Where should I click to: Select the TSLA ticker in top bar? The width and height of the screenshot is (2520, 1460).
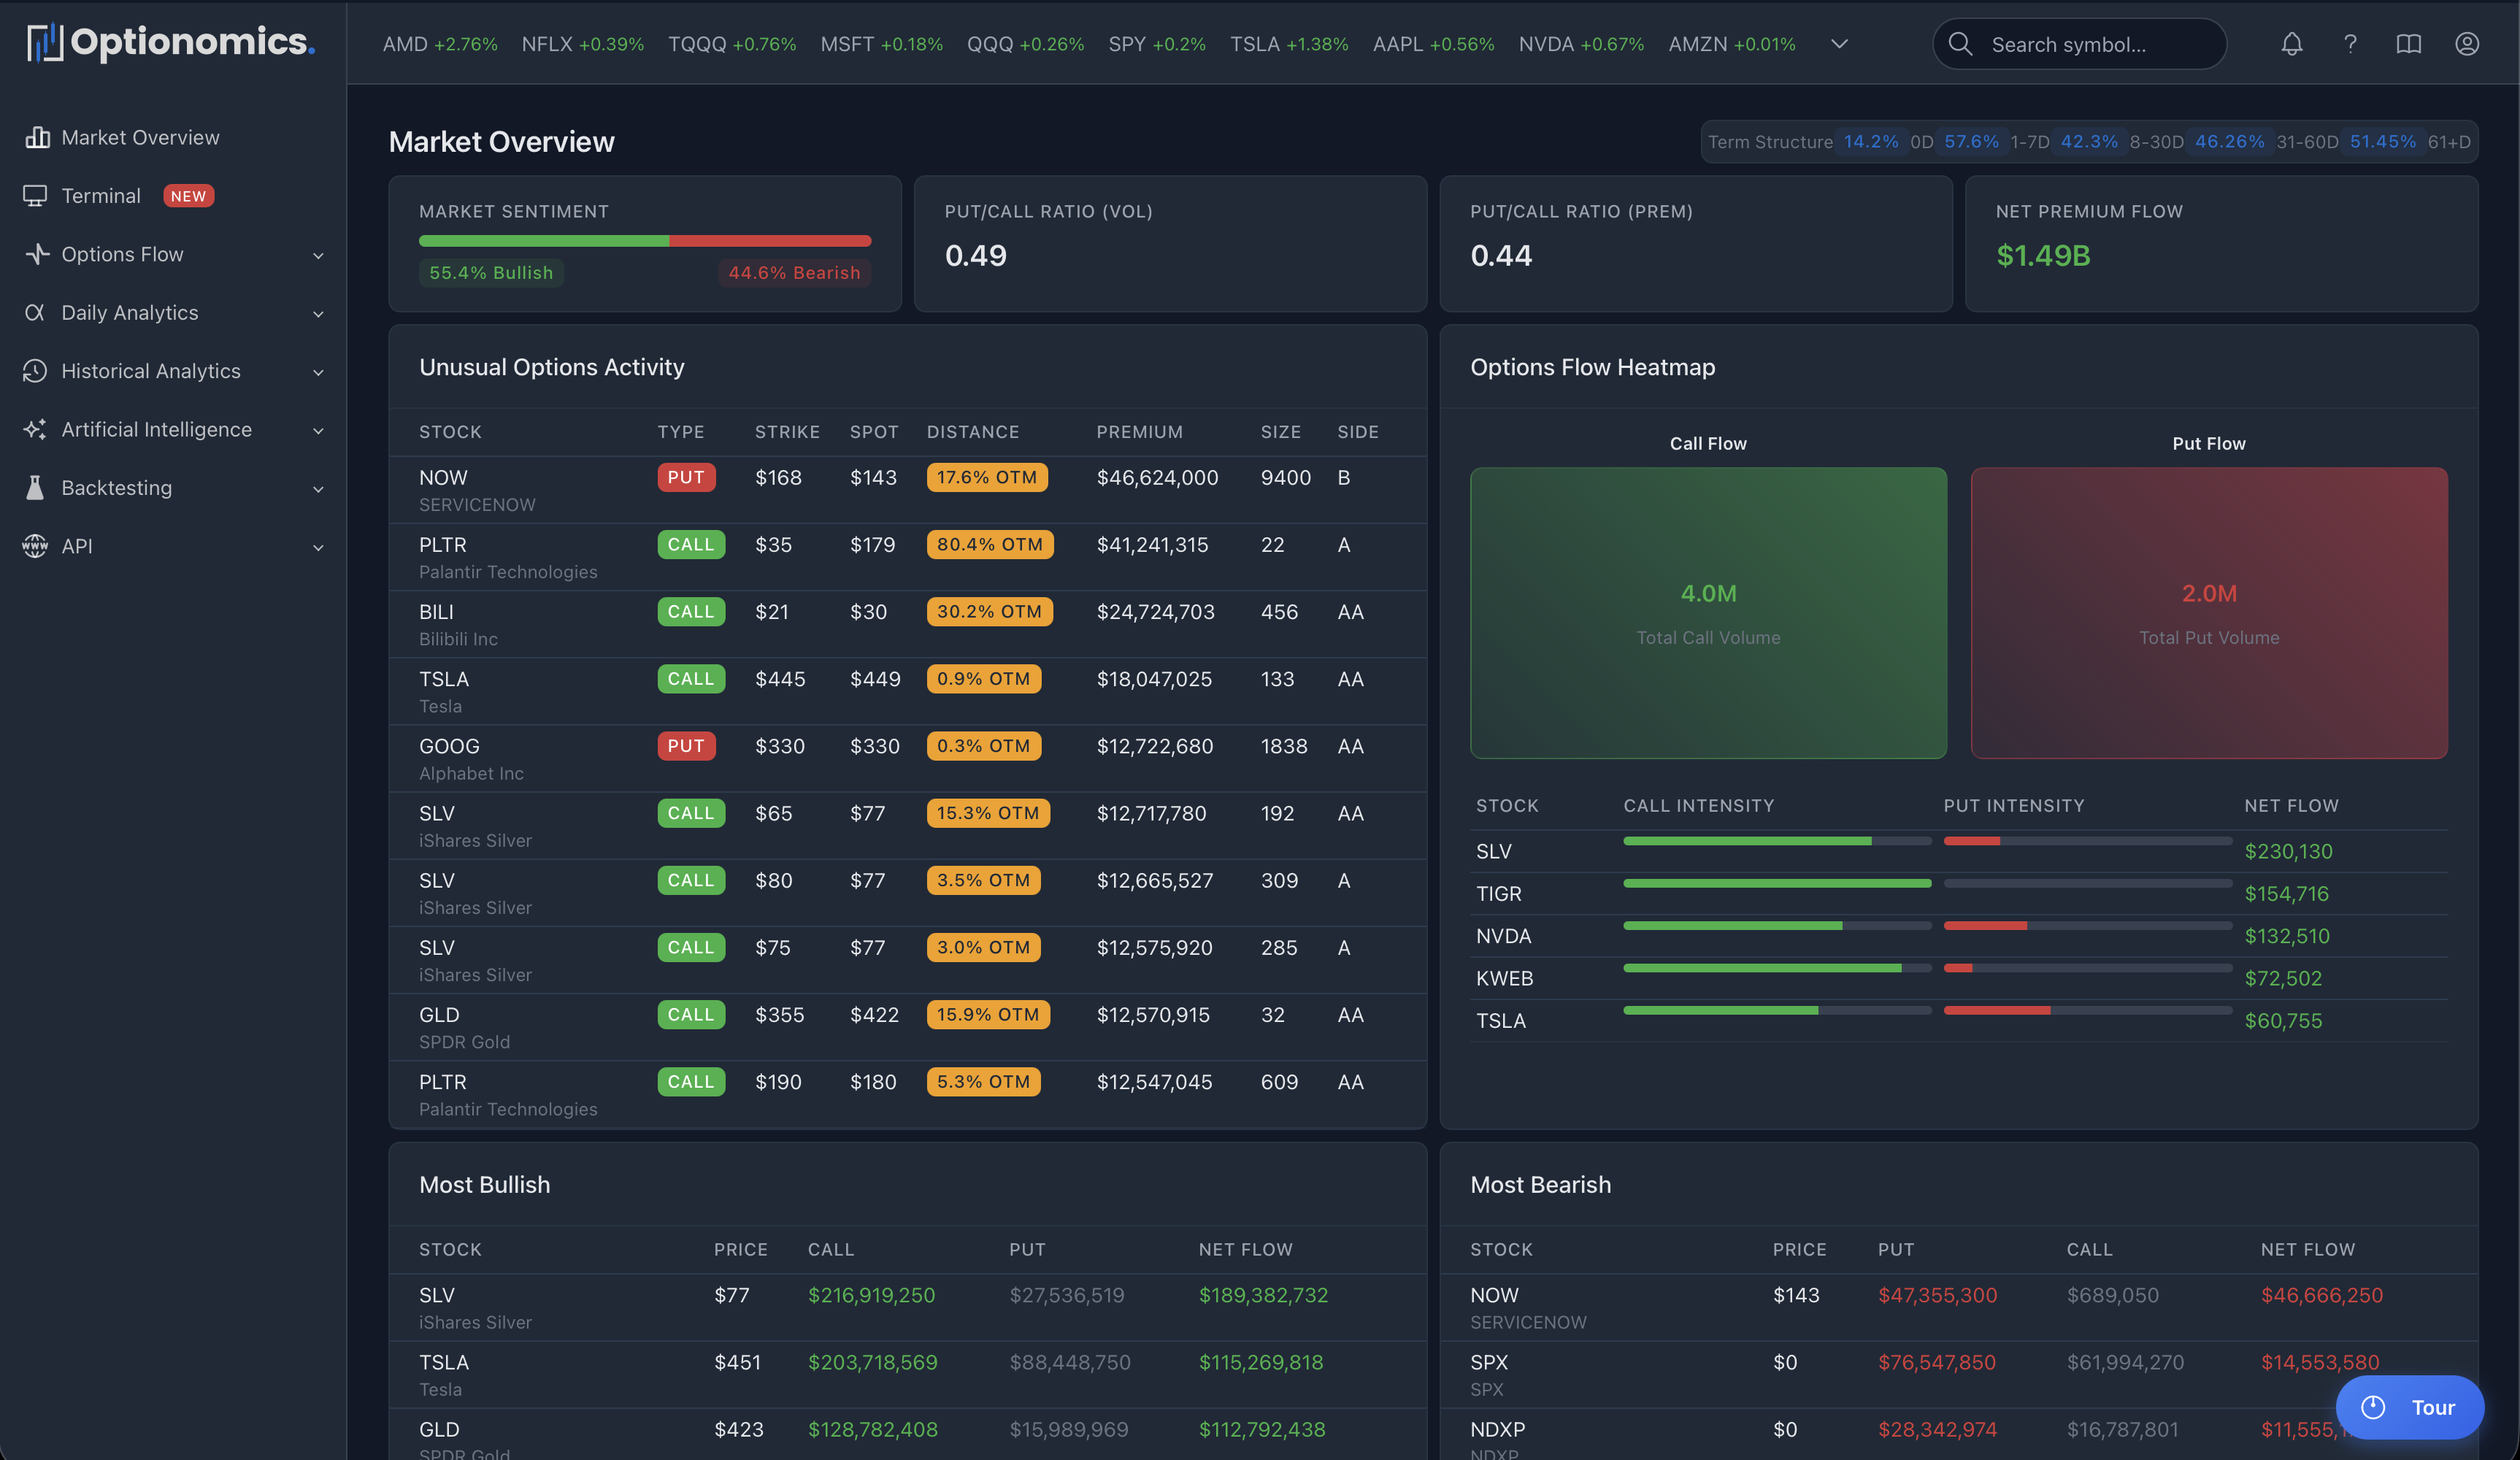click(x=1288, y=44)
